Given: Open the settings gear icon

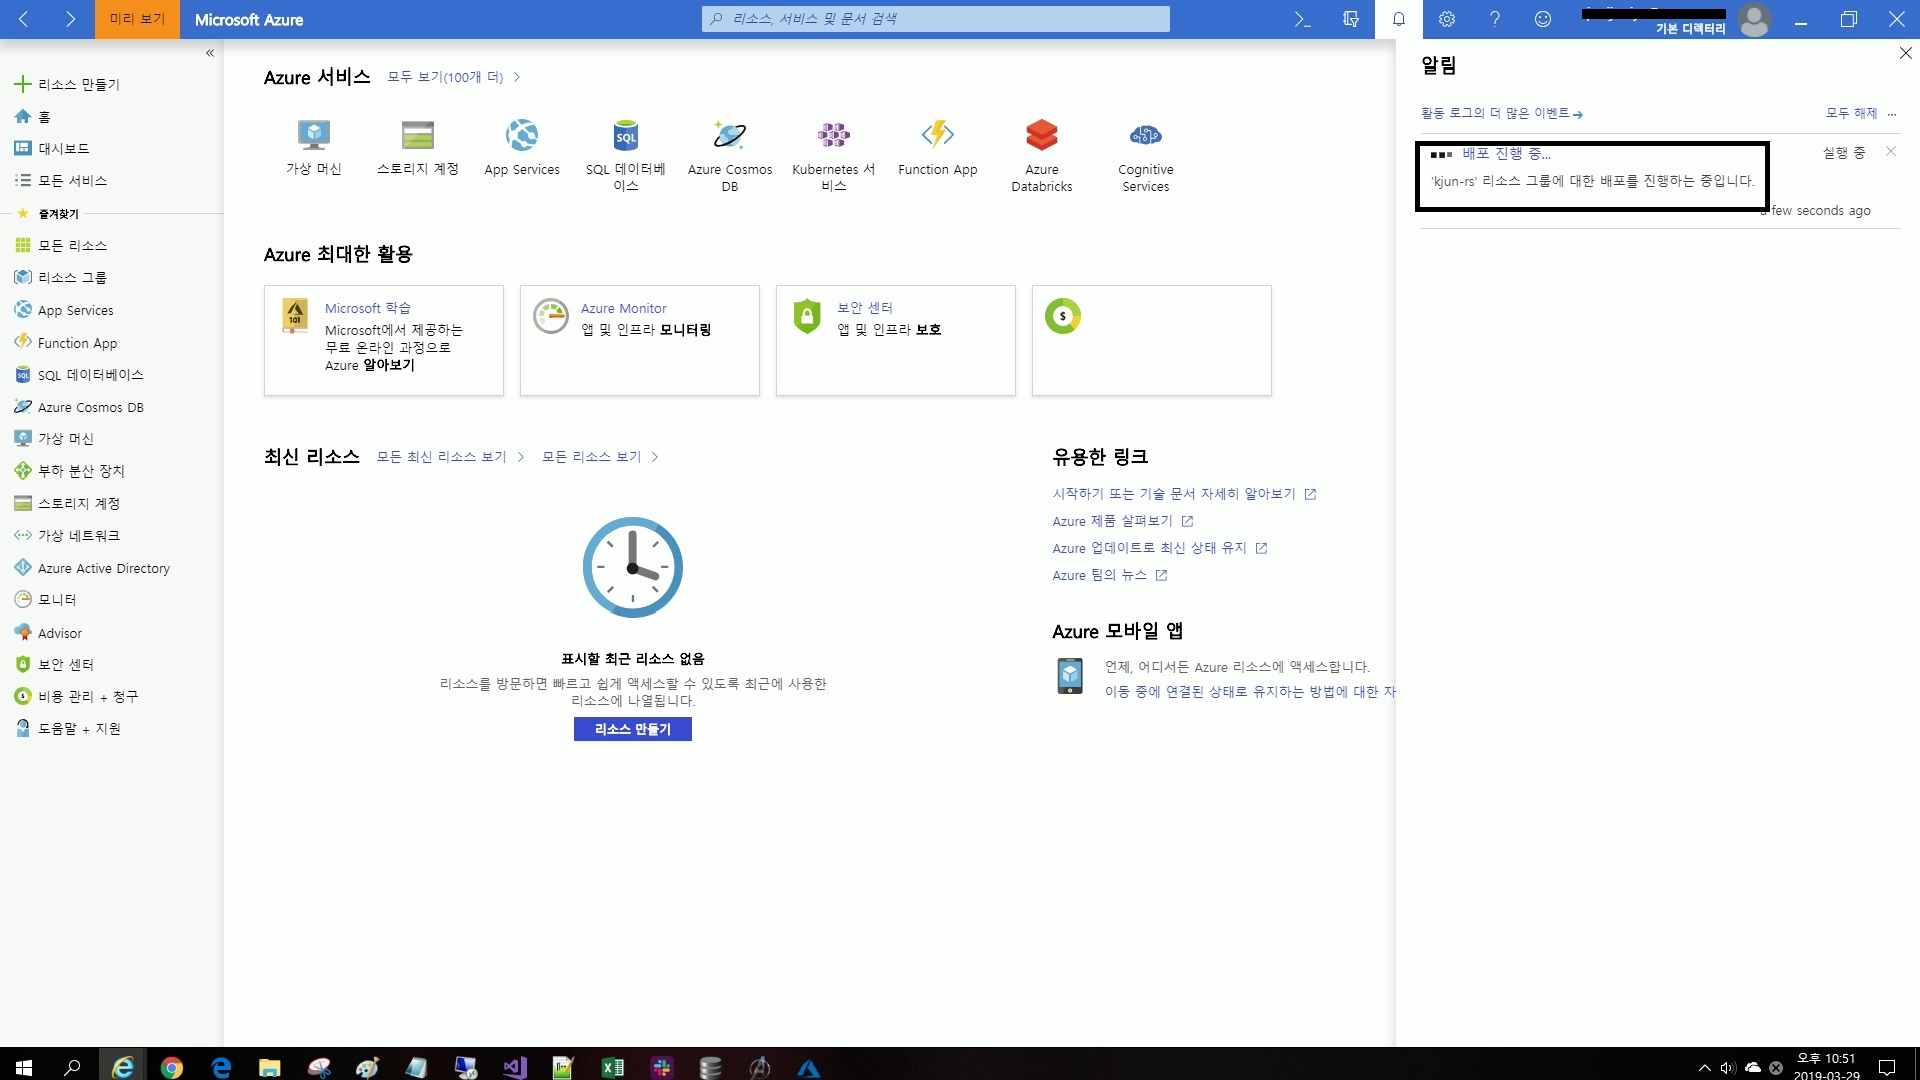Looking at the screenshot, I should coord(1447,19).
